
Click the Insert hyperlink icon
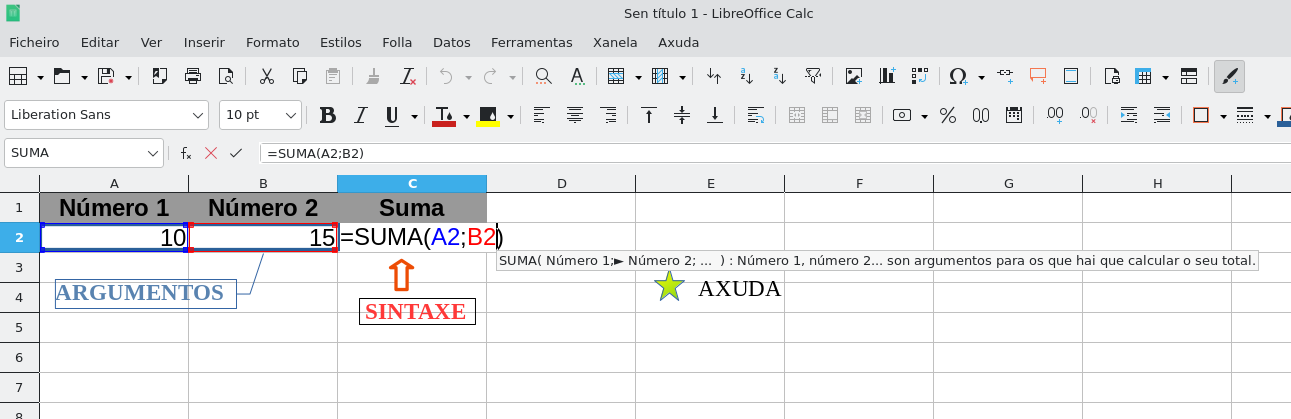tap(1004, 76)
